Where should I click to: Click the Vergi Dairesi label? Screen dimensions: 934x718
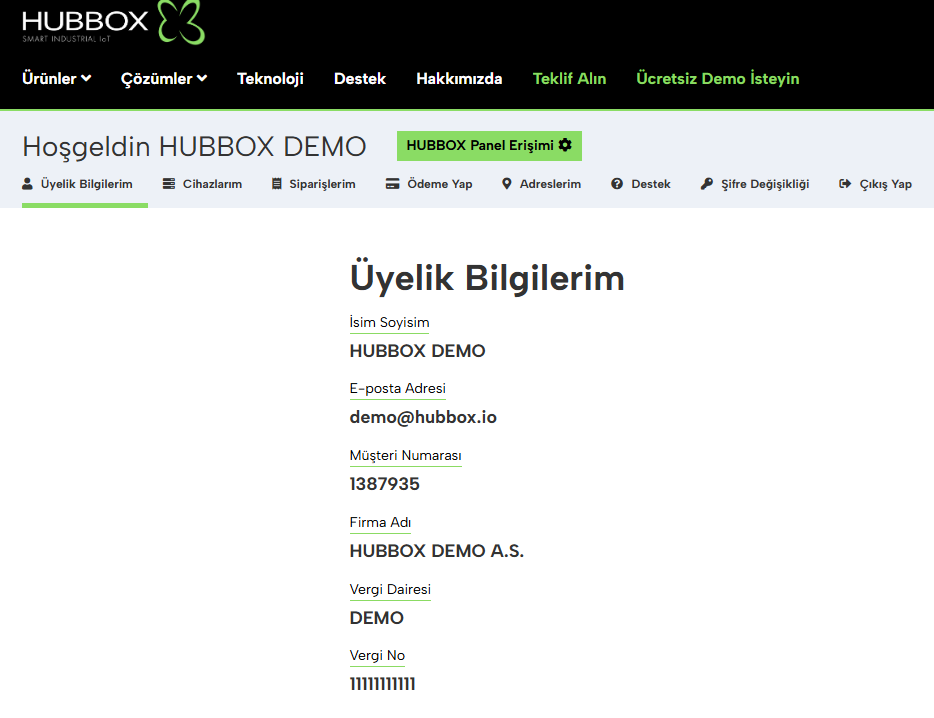coord(390,589)
